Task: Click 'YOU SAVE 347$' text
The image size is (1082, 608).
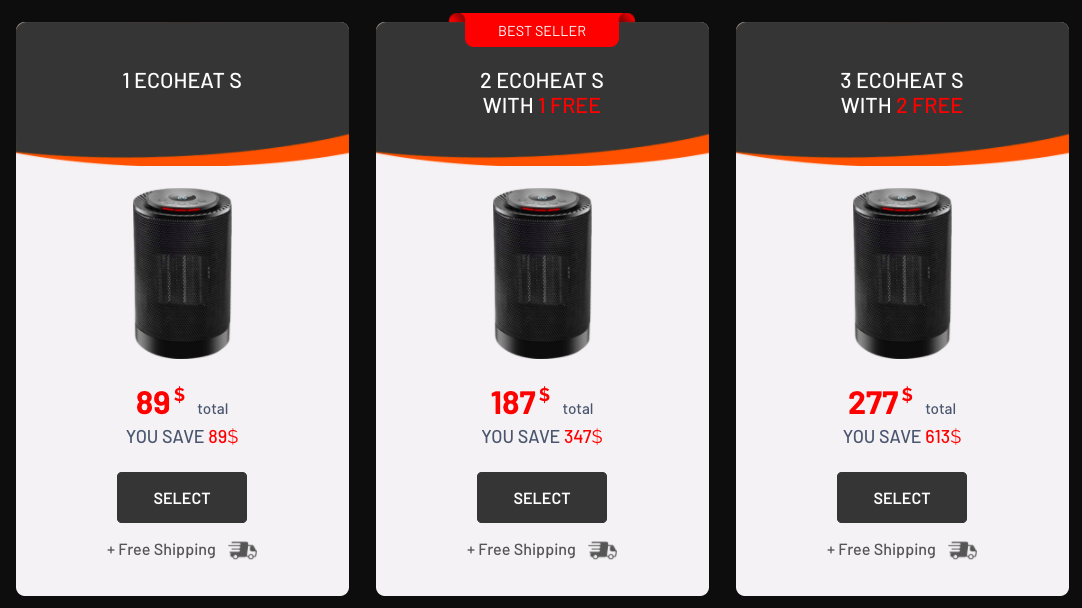Action: click(x=542, y=437)
